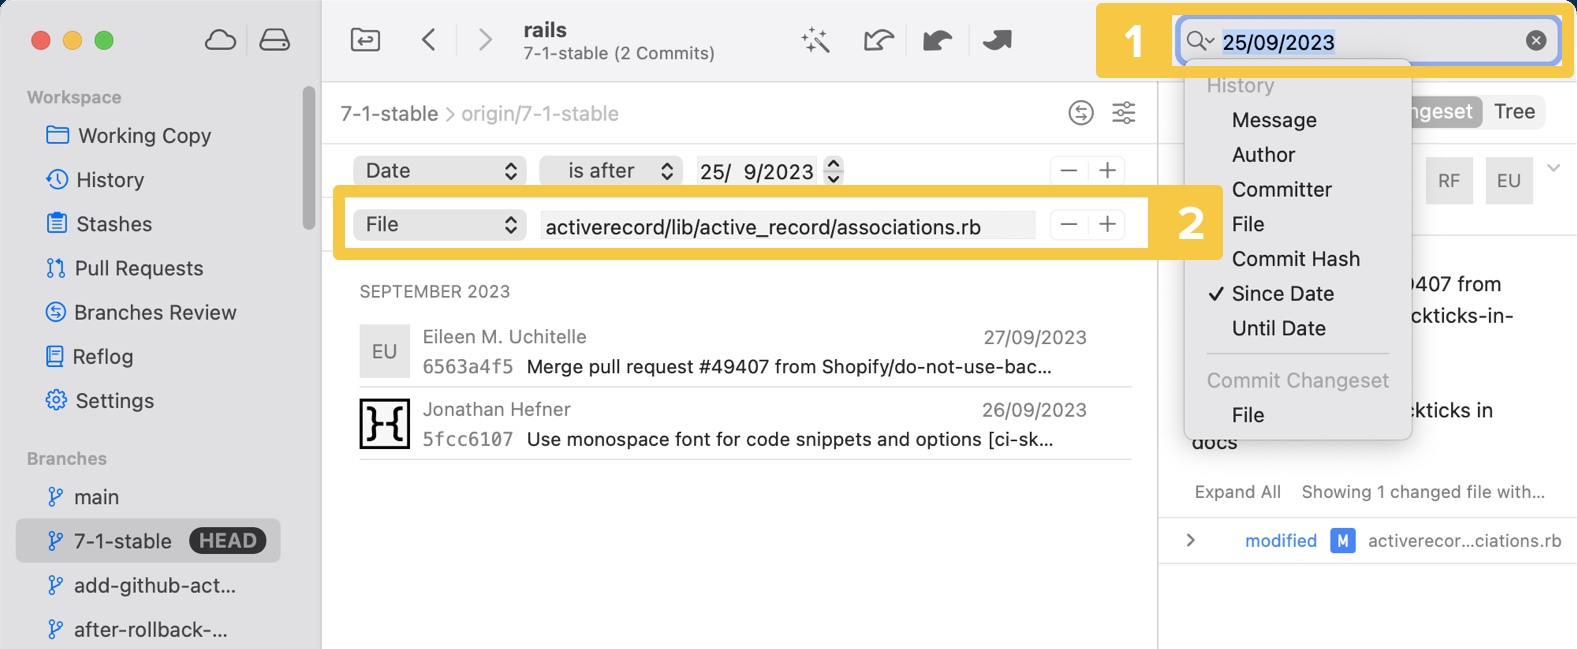The image size is (1577, 649).
Task: Expand the modified associations.rb file row
Action: point(1190,541)
